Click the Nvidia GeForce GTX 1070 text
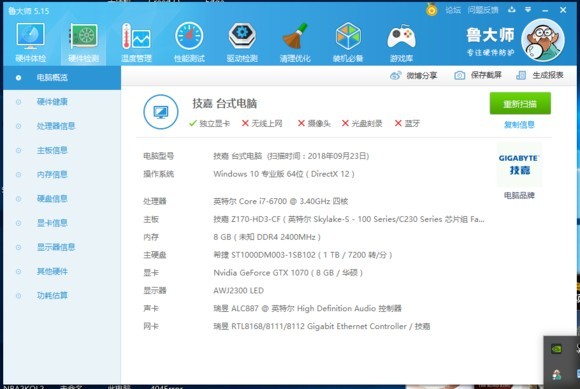The width and height of the screenshot is (580, 389). point(288,273)
